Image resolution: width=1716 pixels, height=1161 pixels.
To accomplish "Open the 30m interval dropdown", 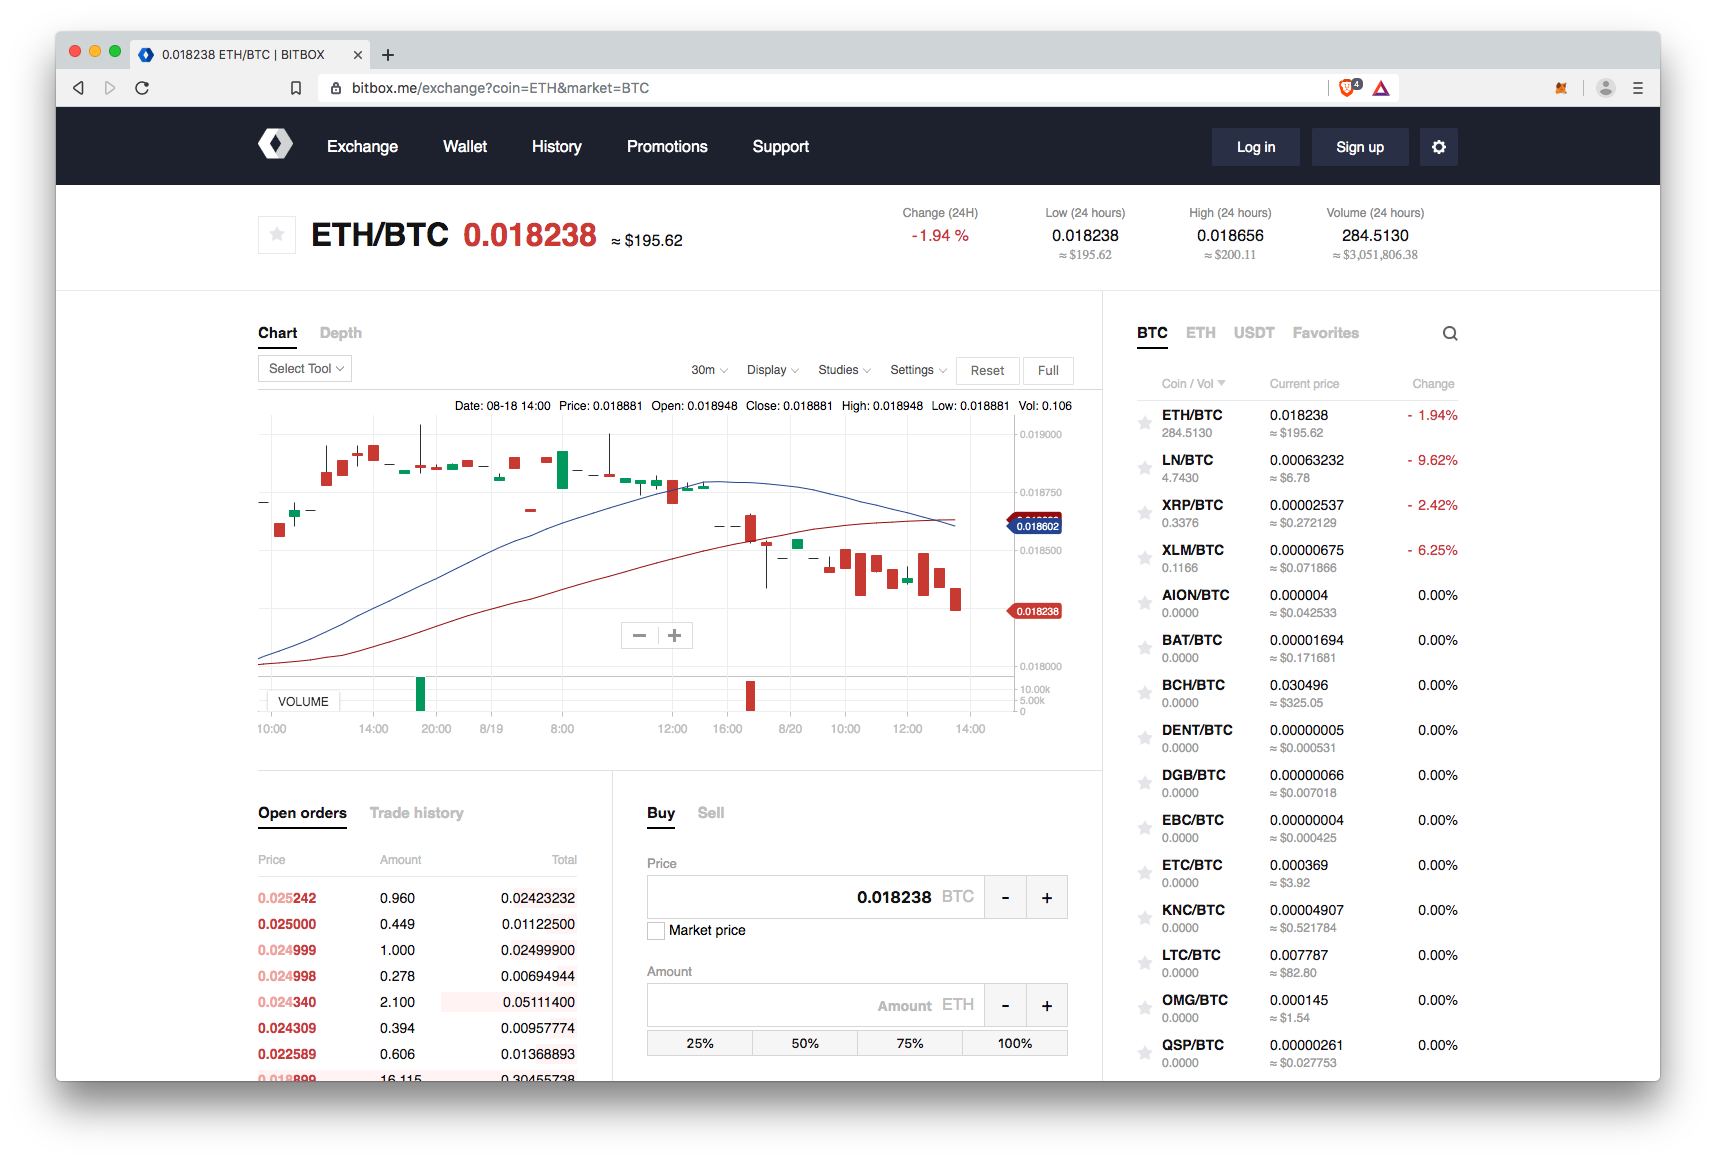I will point(709,370).
